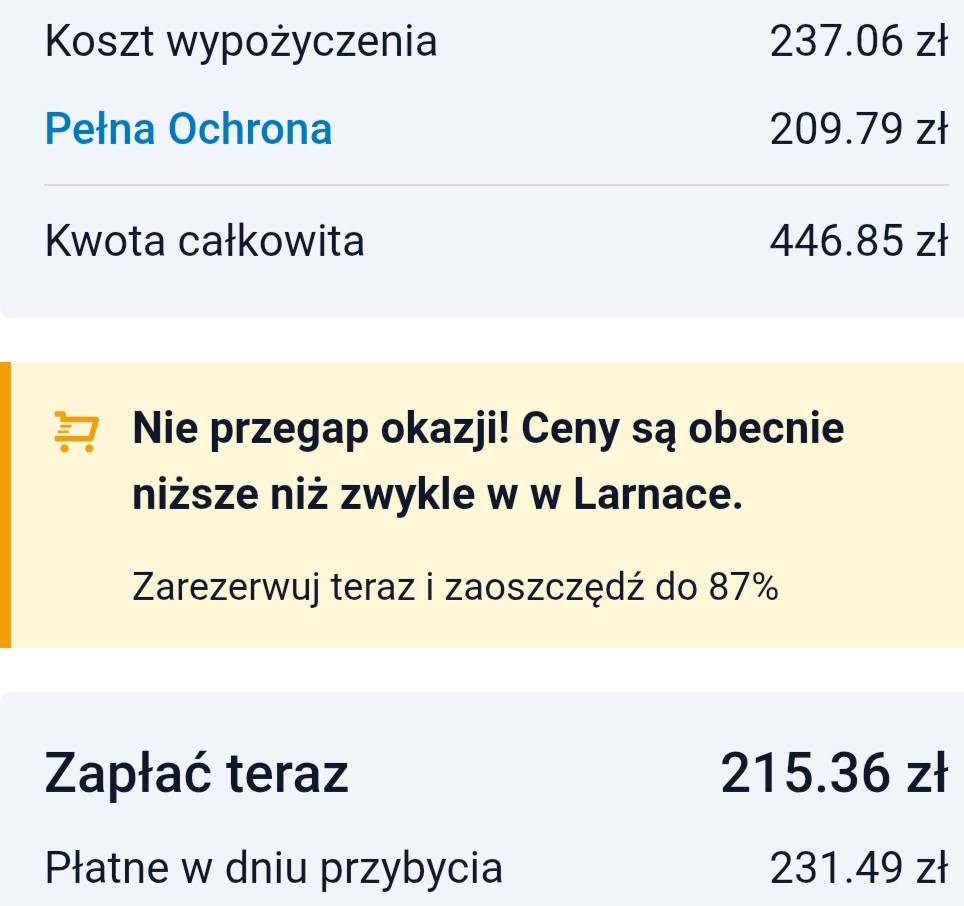Viewport: 964px width, 906px height.
Task: Click the words Ceny są obecnie
Action: coord(682,429)
